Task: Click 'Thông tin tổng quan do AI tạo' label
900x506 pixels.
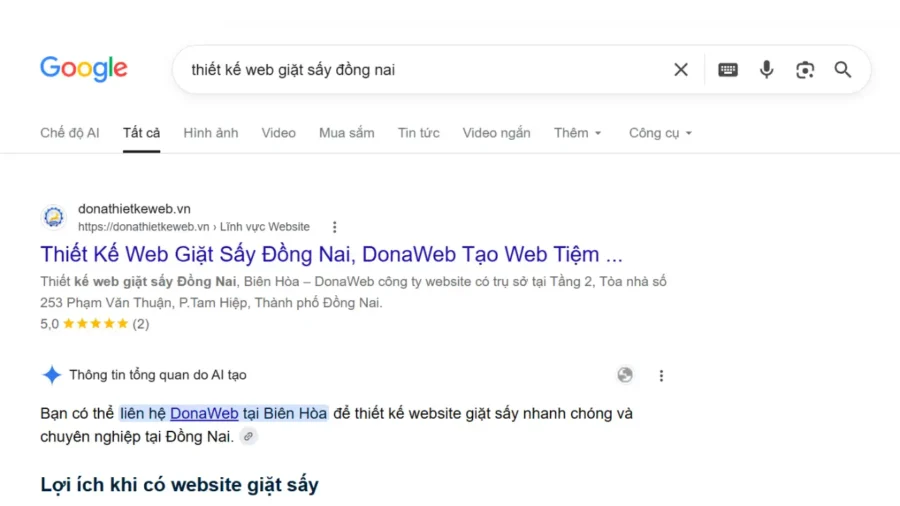Action: point(158,375)
